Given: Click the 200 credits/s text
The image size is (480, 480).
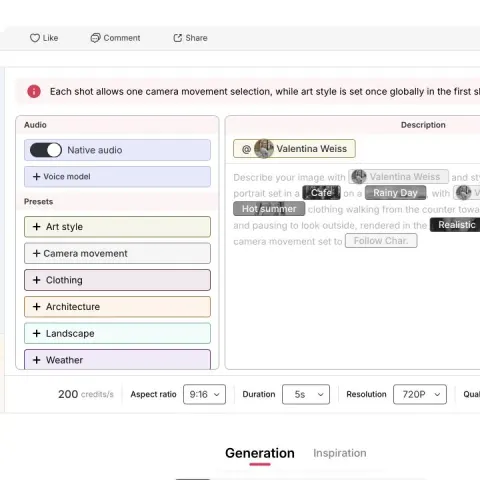Looking at the screenshot, I should (x=86, y=394).
